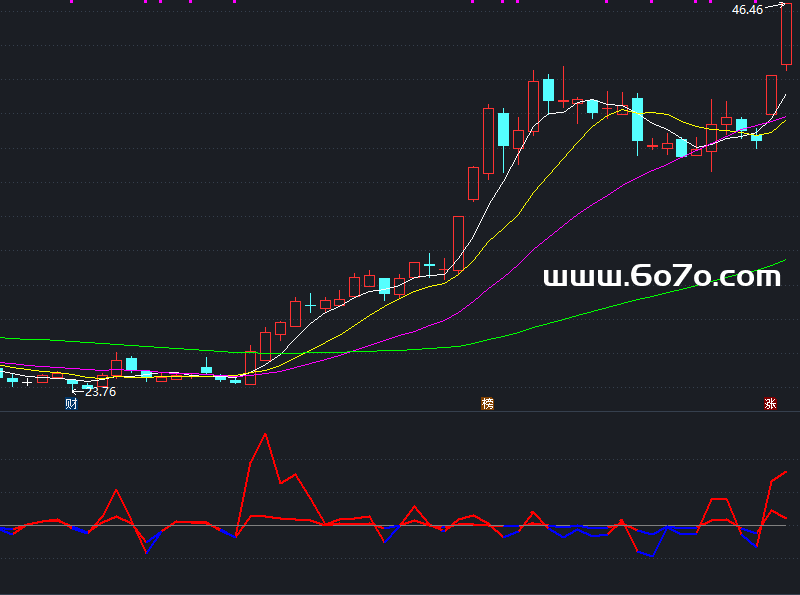Click the 46.46 high price label

pyautogui.click(x=746, y=10)
